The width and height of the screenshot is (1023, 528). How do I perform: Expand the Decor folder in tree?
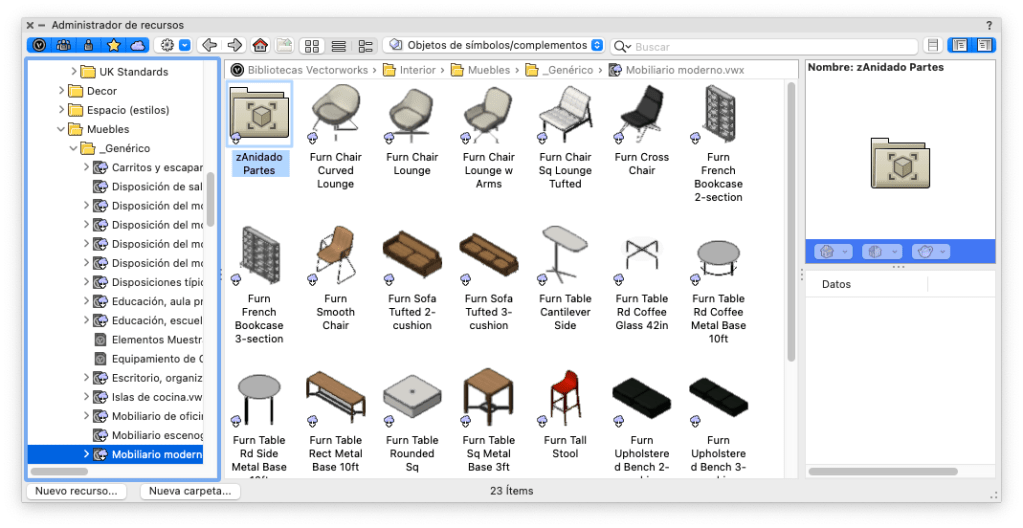coord(62,91)
